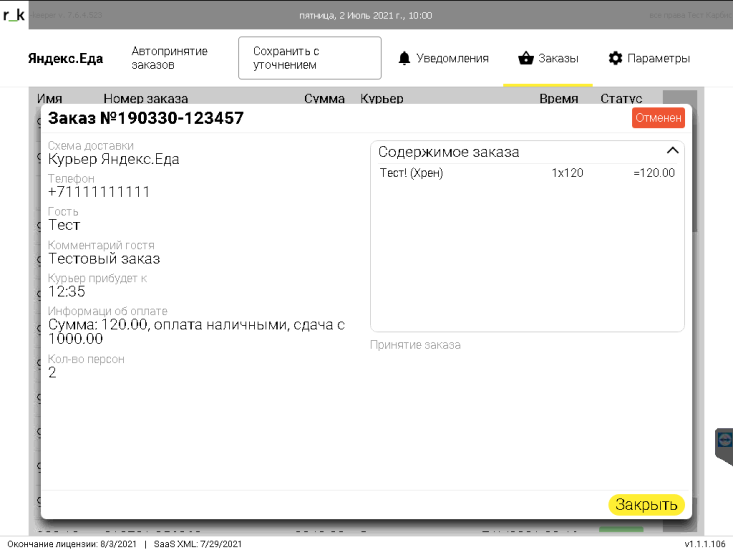Click the guest name Тест
733x550 pixels.
click(64, 225)
